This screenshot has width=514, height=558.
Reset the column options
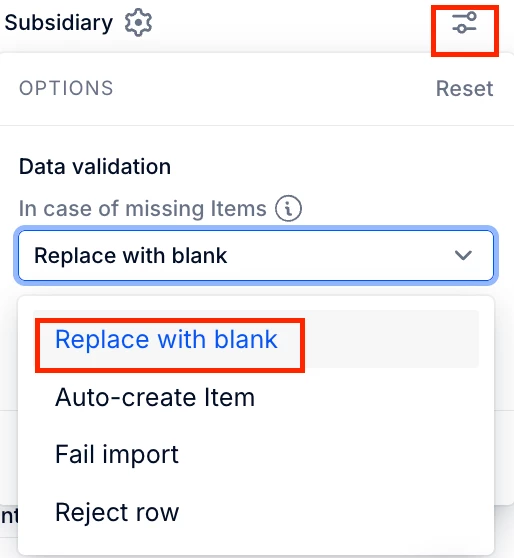(x=465, y=88)
